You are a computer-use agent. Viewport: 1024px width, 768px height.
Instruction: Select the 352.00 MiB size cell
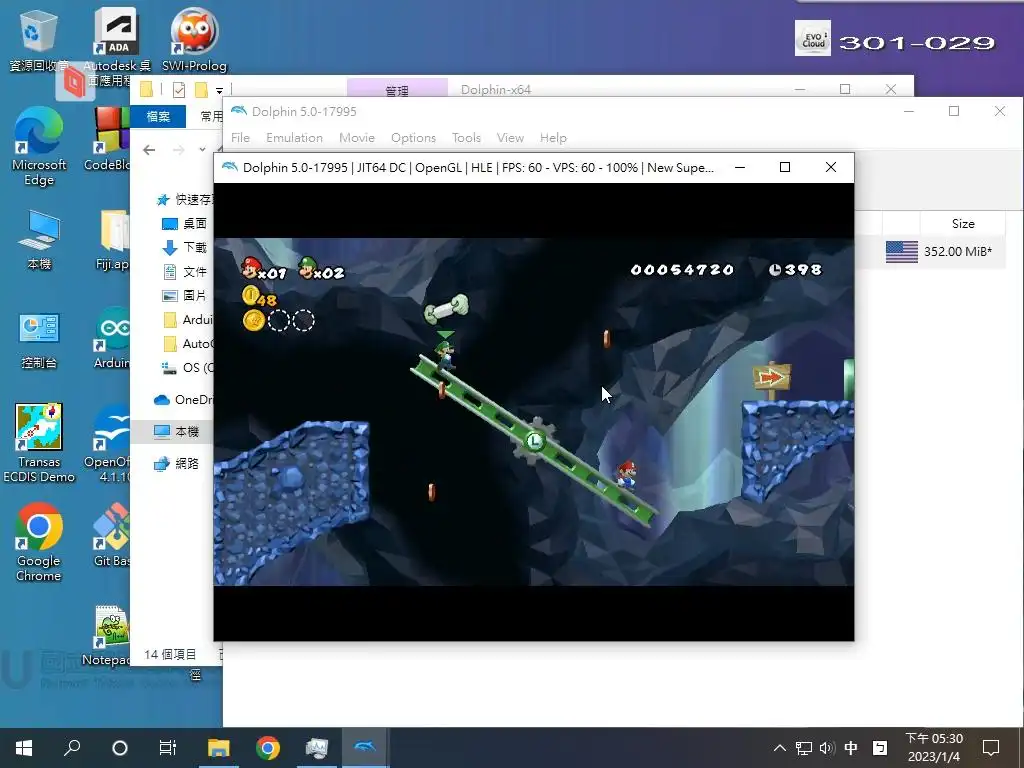pyautogui.click(x=957, y=251)
